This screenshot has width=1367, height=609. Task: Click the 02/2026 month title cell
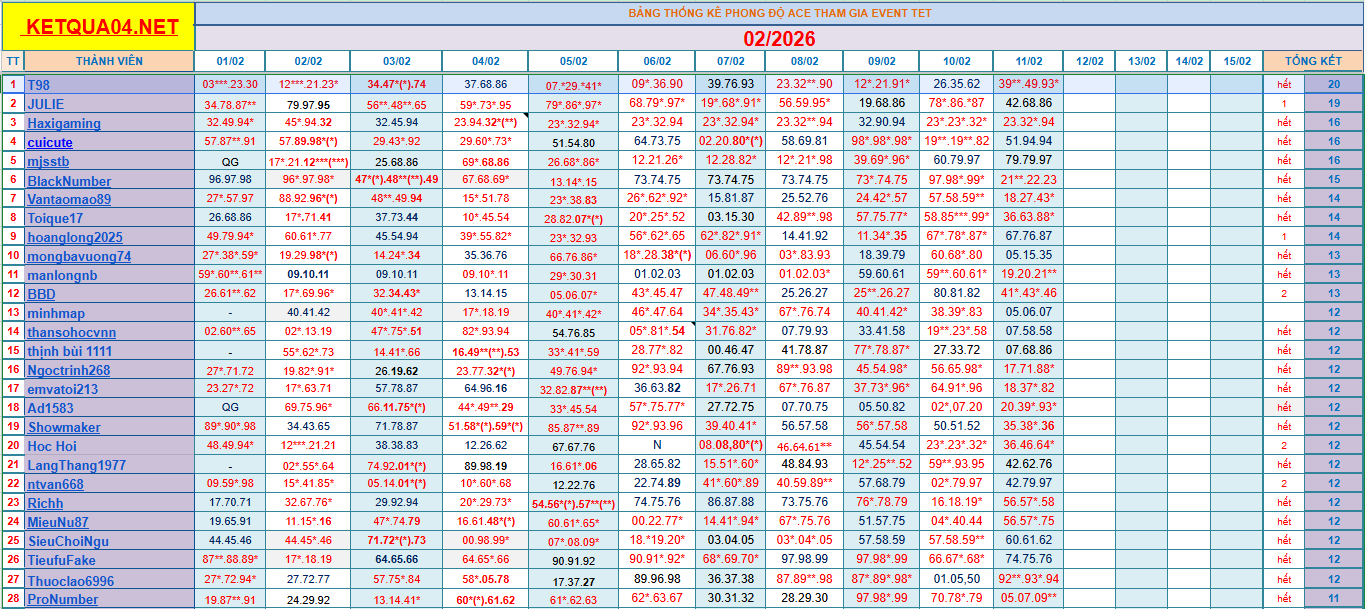pyautogui.click(x=778, y=39)
